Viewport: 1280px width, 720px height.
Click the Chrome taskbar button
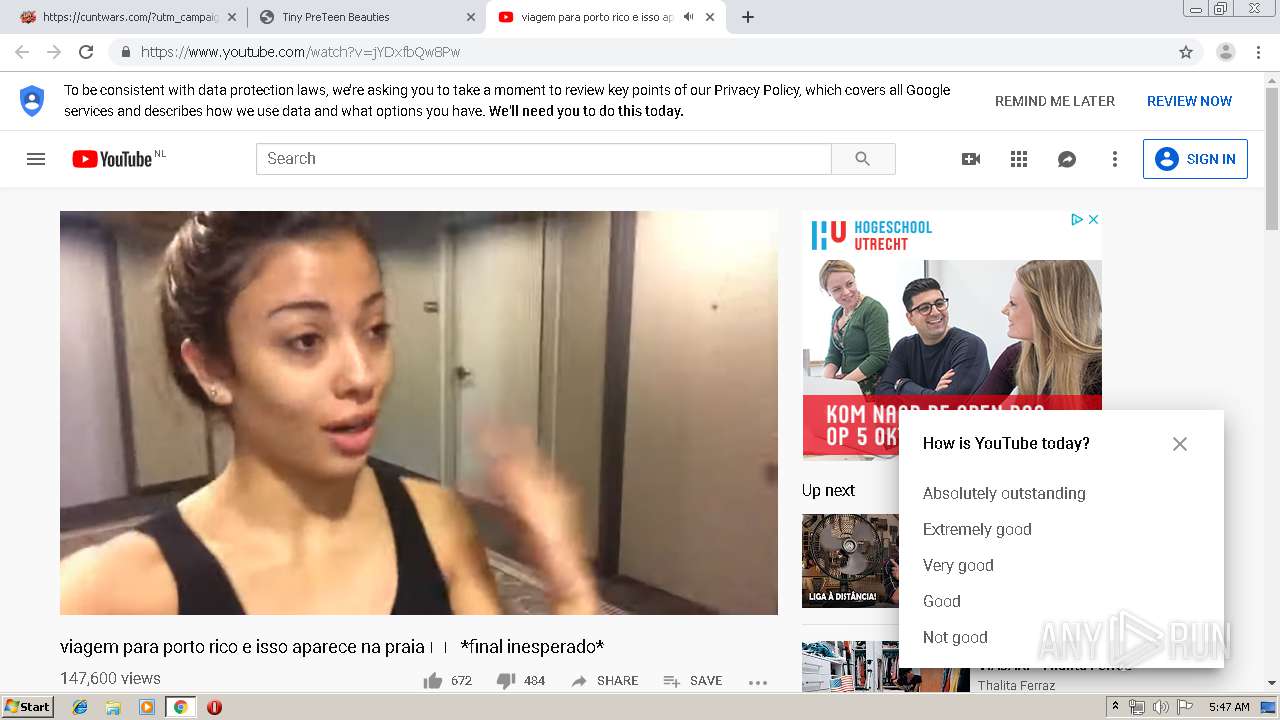click(x=180, y=707)
